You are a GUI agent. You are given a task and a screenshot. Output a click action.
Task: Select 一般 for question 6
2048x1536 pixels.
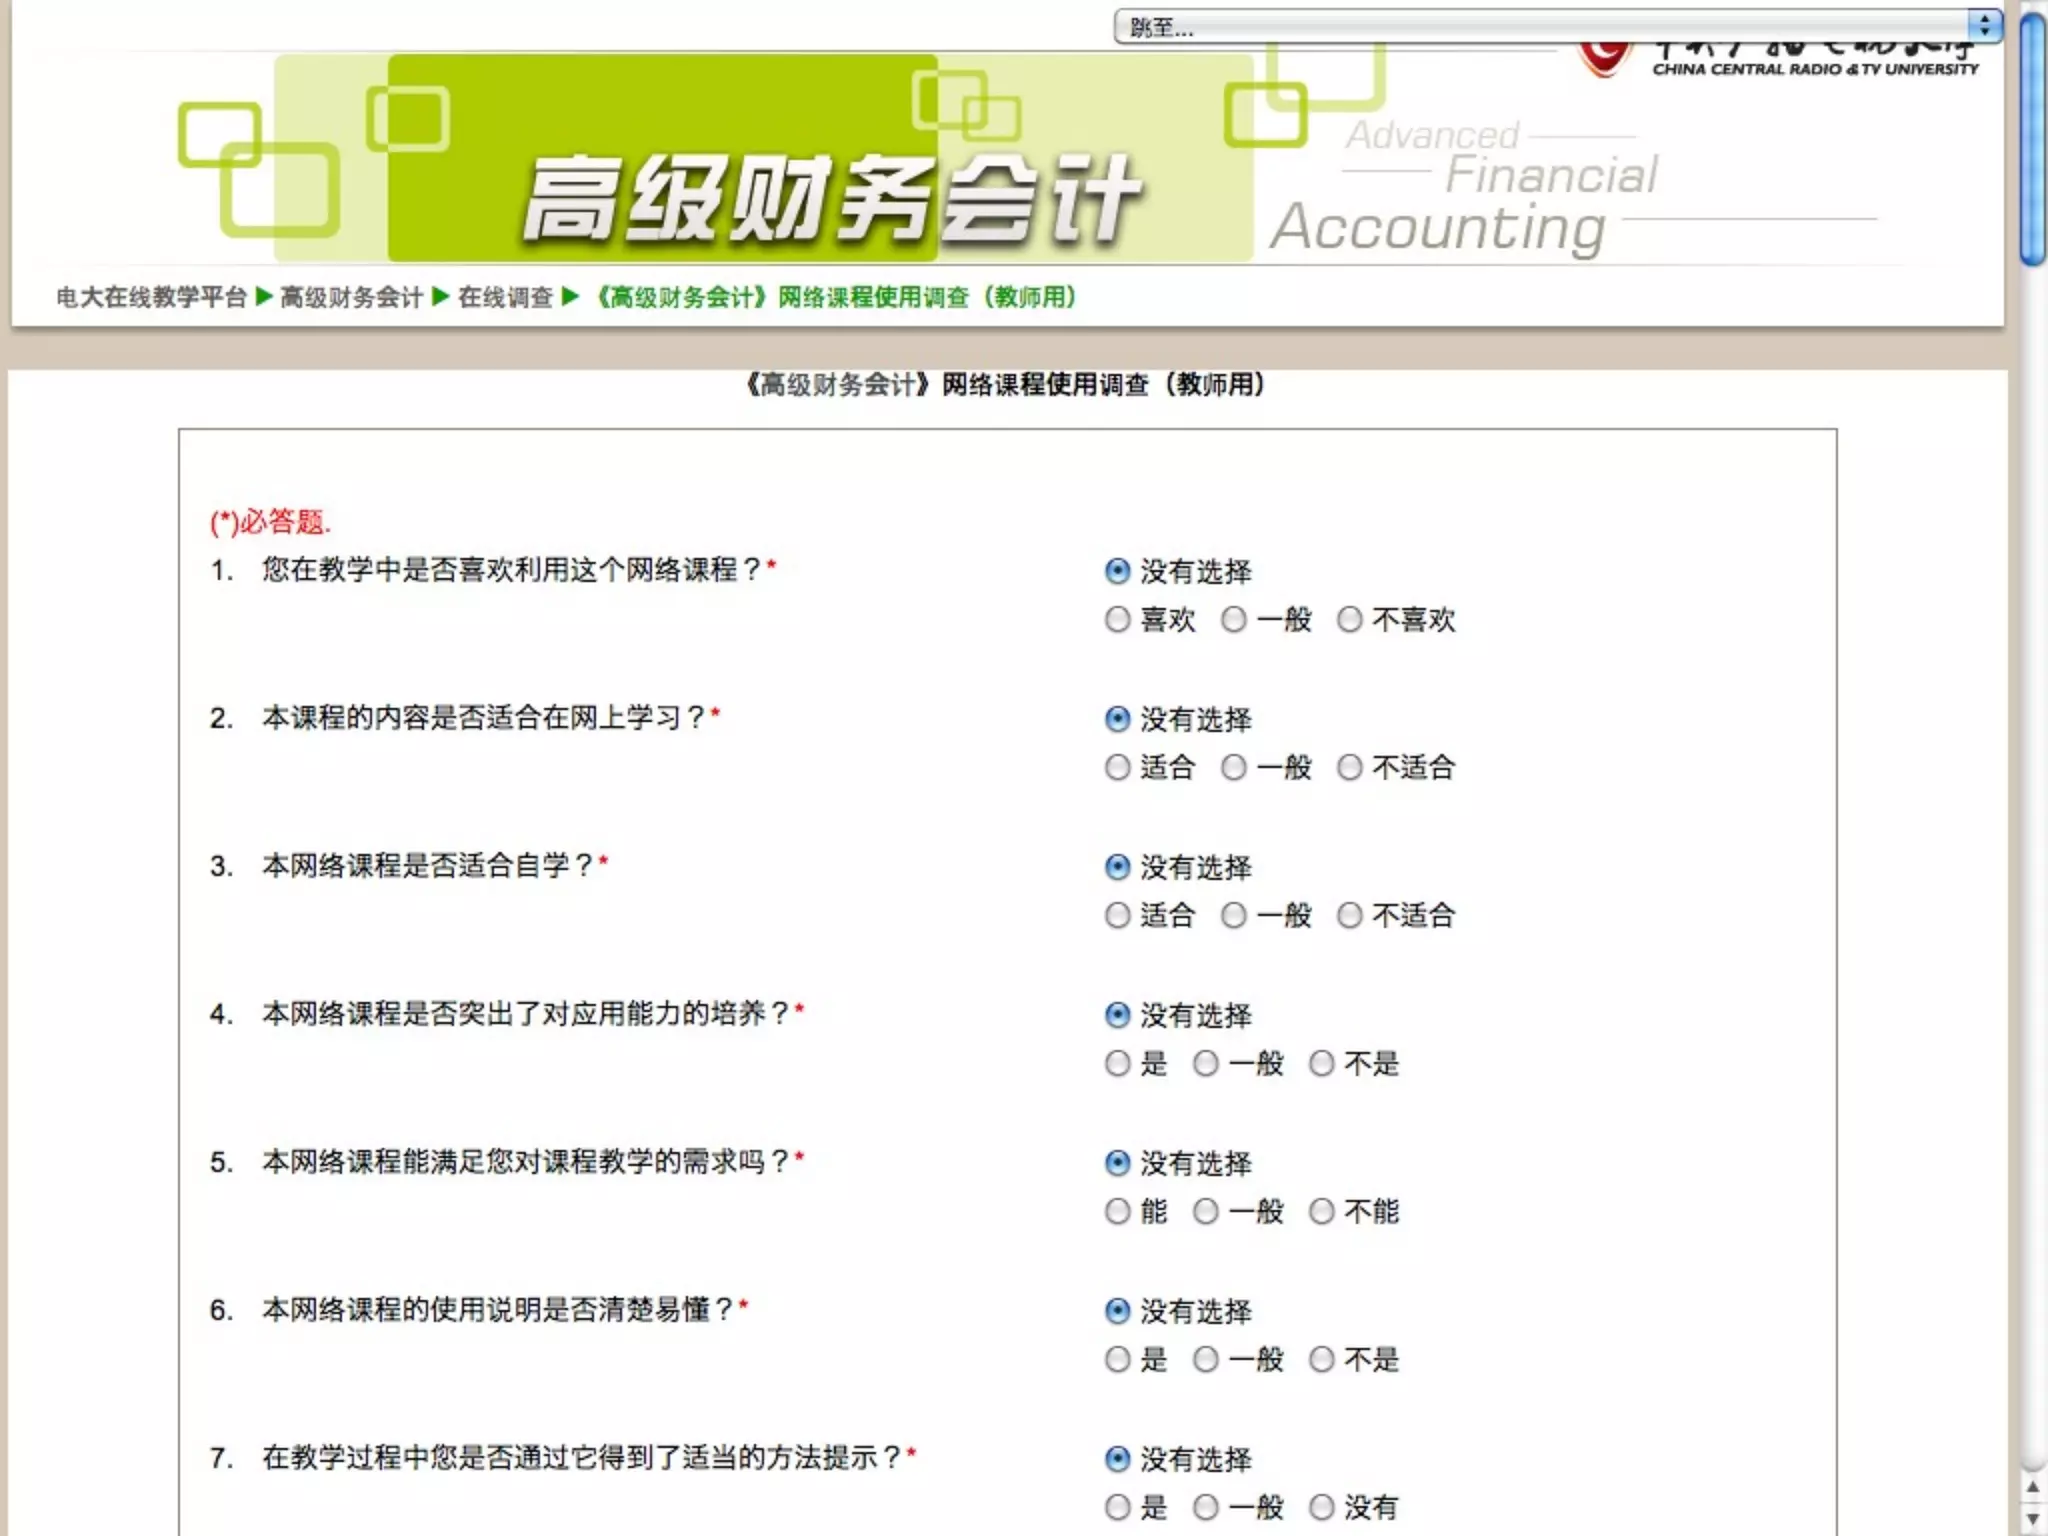click(x=1206, y=1360)
